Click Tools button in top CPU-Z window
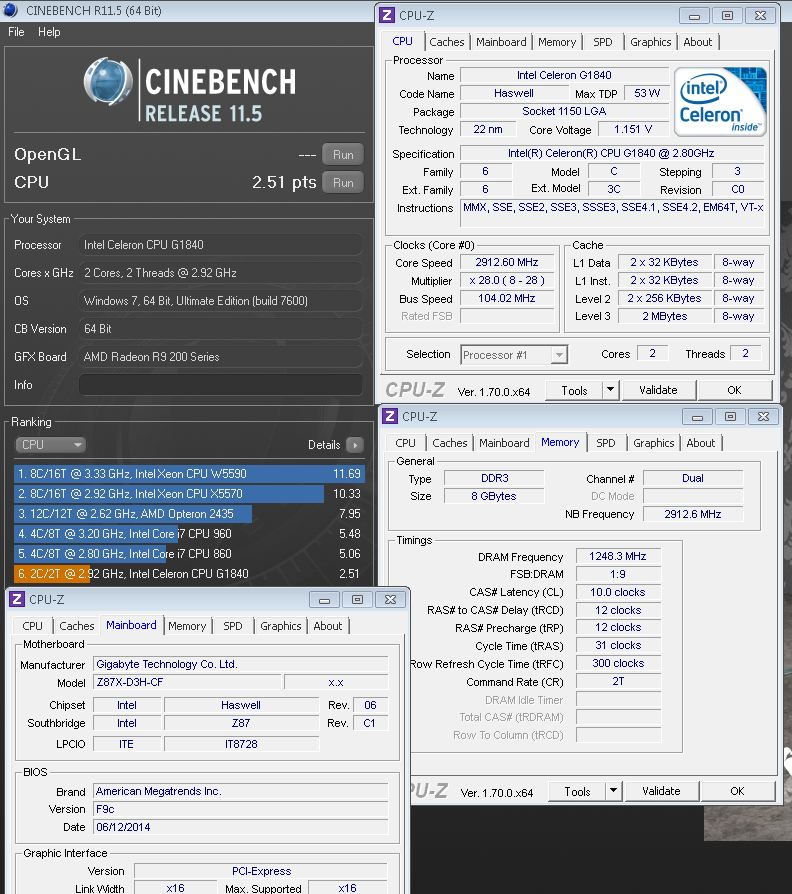The width and height of the screenshot is (792, 894). pyautogui.click(x=574, y=391)
